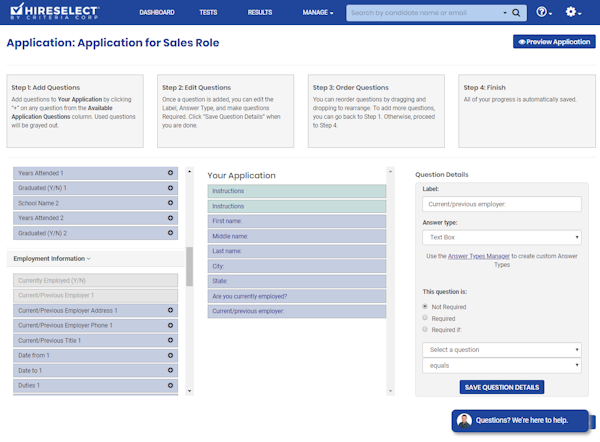Image resolution: width=600 pixels, height=442 pixels.
Task: Open the Select a question dropdown
Action: 501,350
